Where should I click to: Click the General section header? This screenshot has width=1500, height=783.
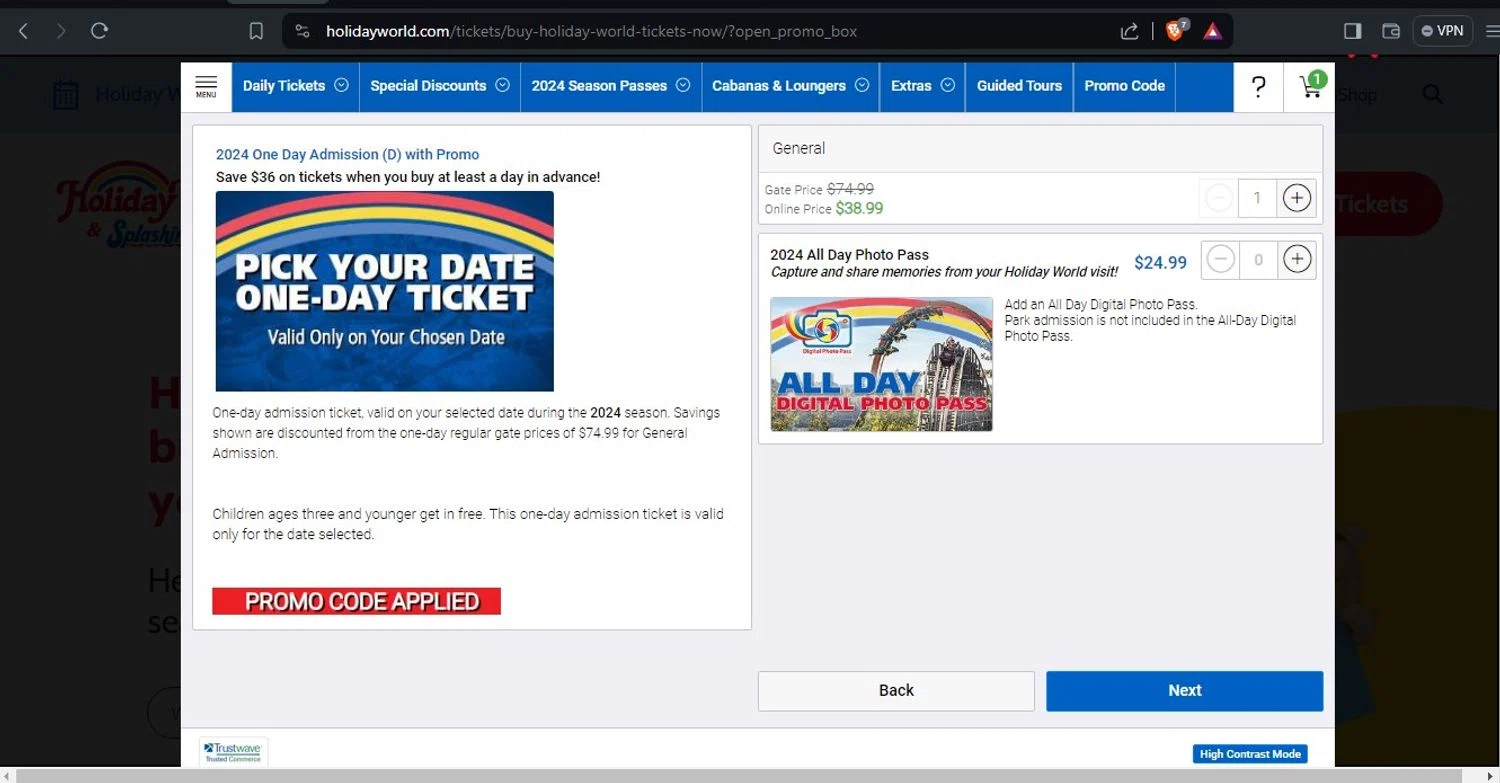(x=1040, y=148)
